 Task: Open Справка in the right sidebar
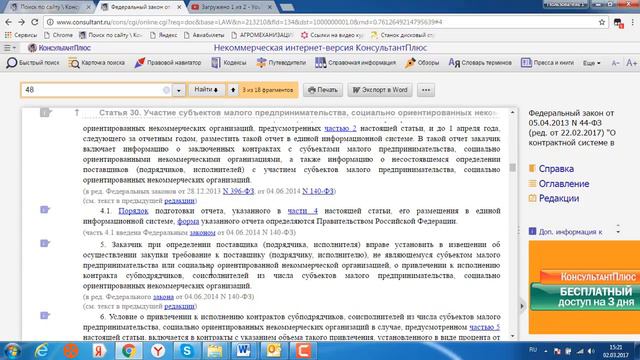[556, 169]
